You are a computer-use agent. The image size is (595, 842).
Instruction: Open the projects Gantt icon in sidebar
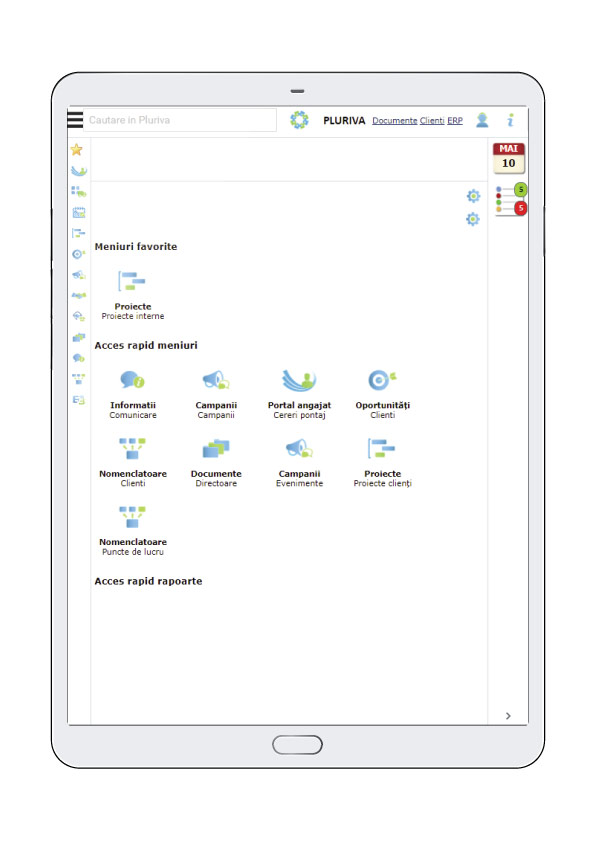[78, 233]
